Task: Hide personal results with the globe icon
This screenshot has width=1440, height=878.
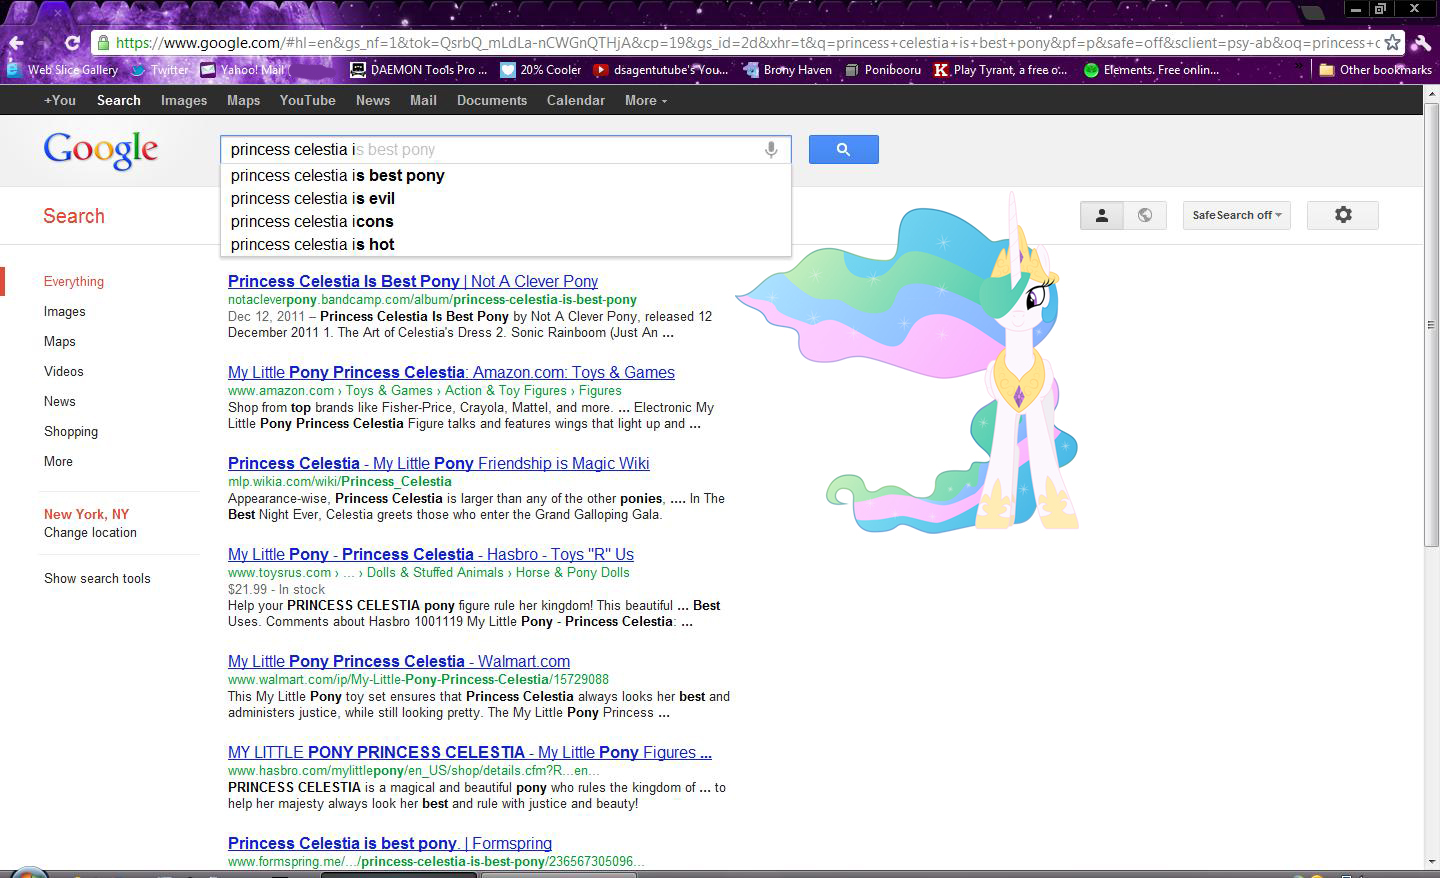Action: [x=1145, y=215]
